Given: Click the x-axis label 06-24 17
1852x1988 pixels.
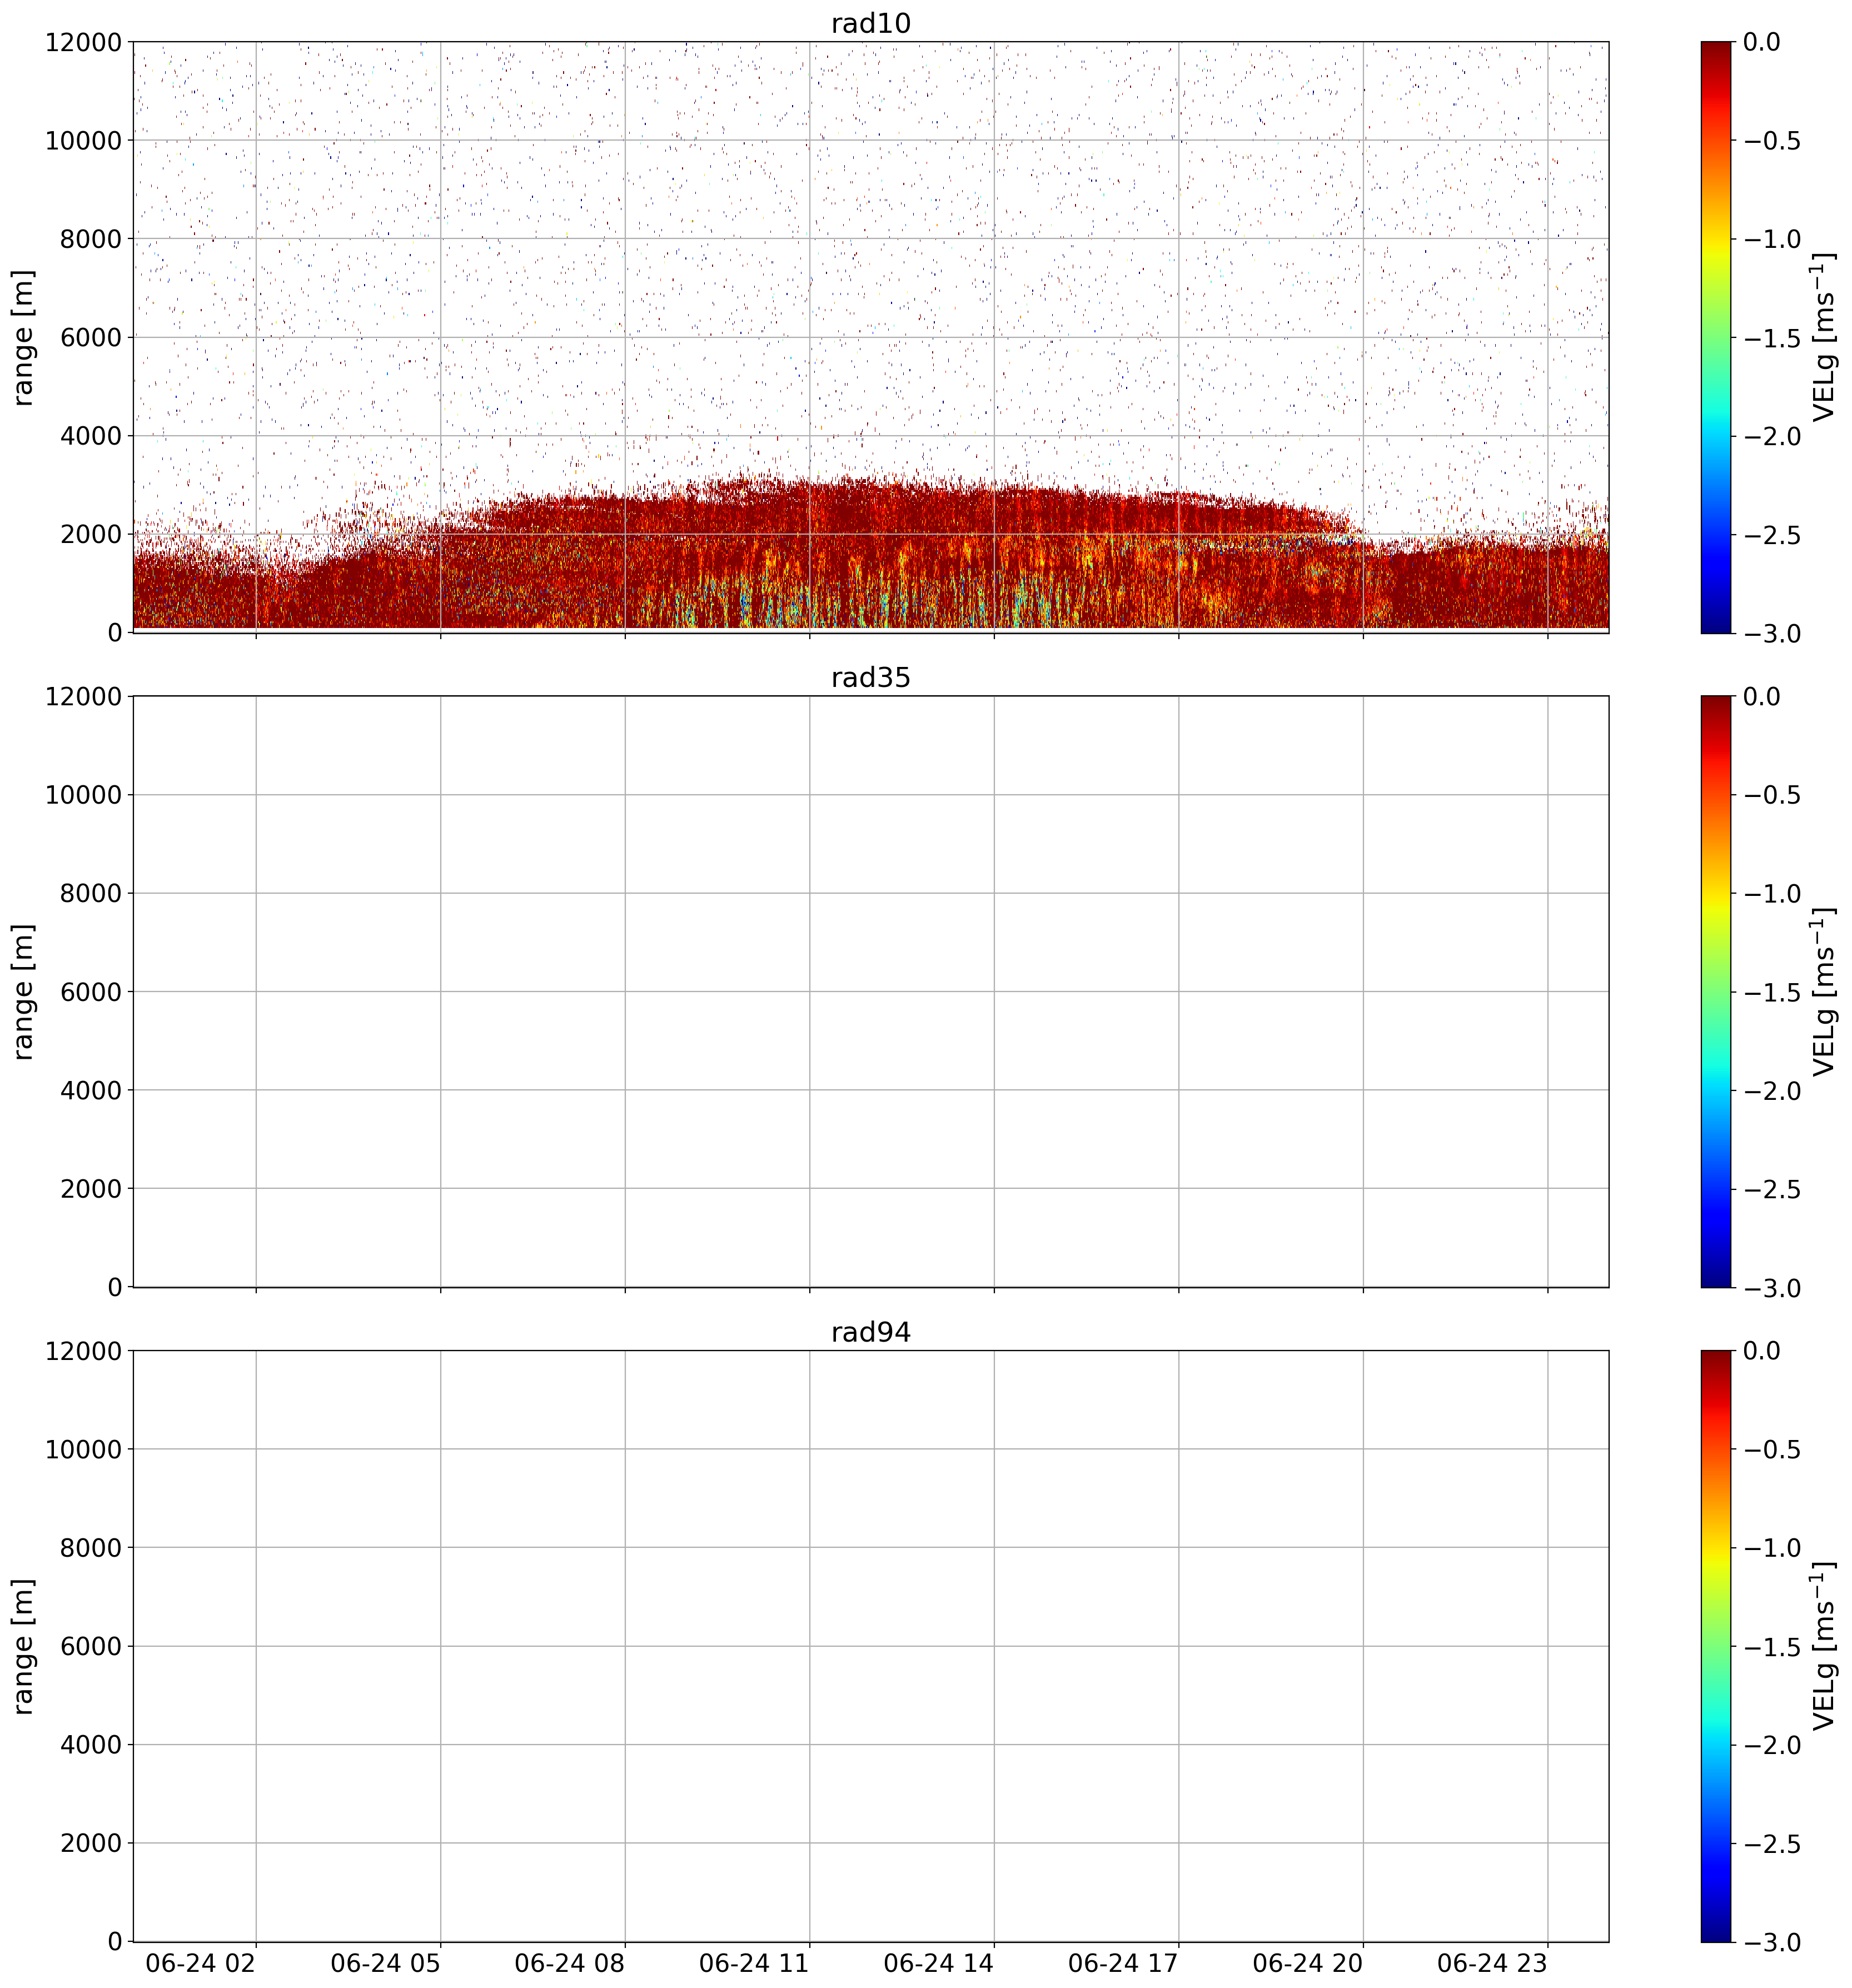Looking at the screenshot, I should 1122,1963.
